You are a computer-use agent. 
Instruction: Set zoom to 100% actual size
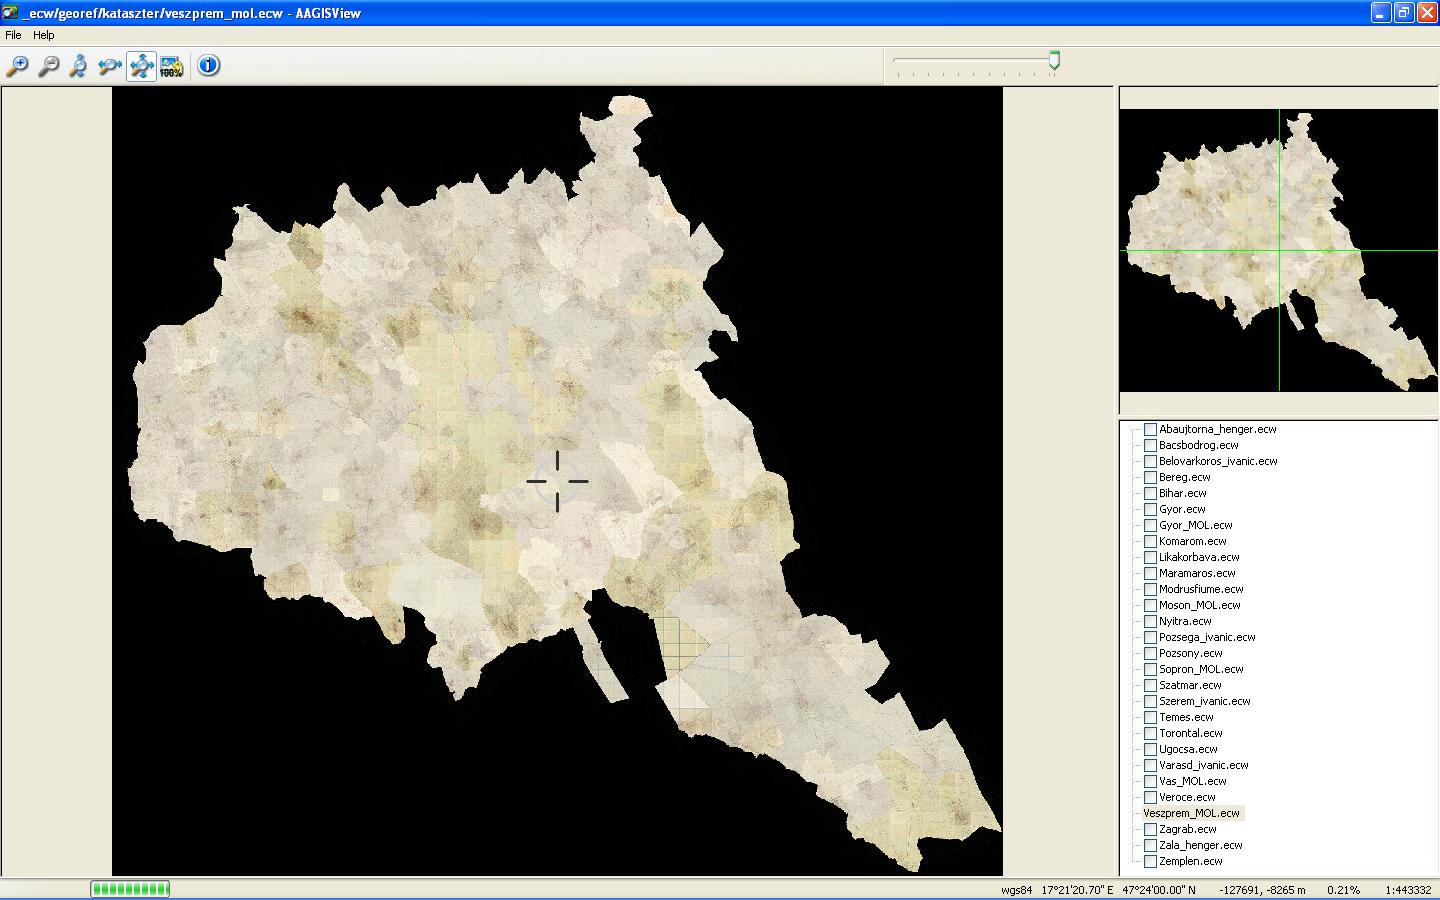(x=172, y=66)
